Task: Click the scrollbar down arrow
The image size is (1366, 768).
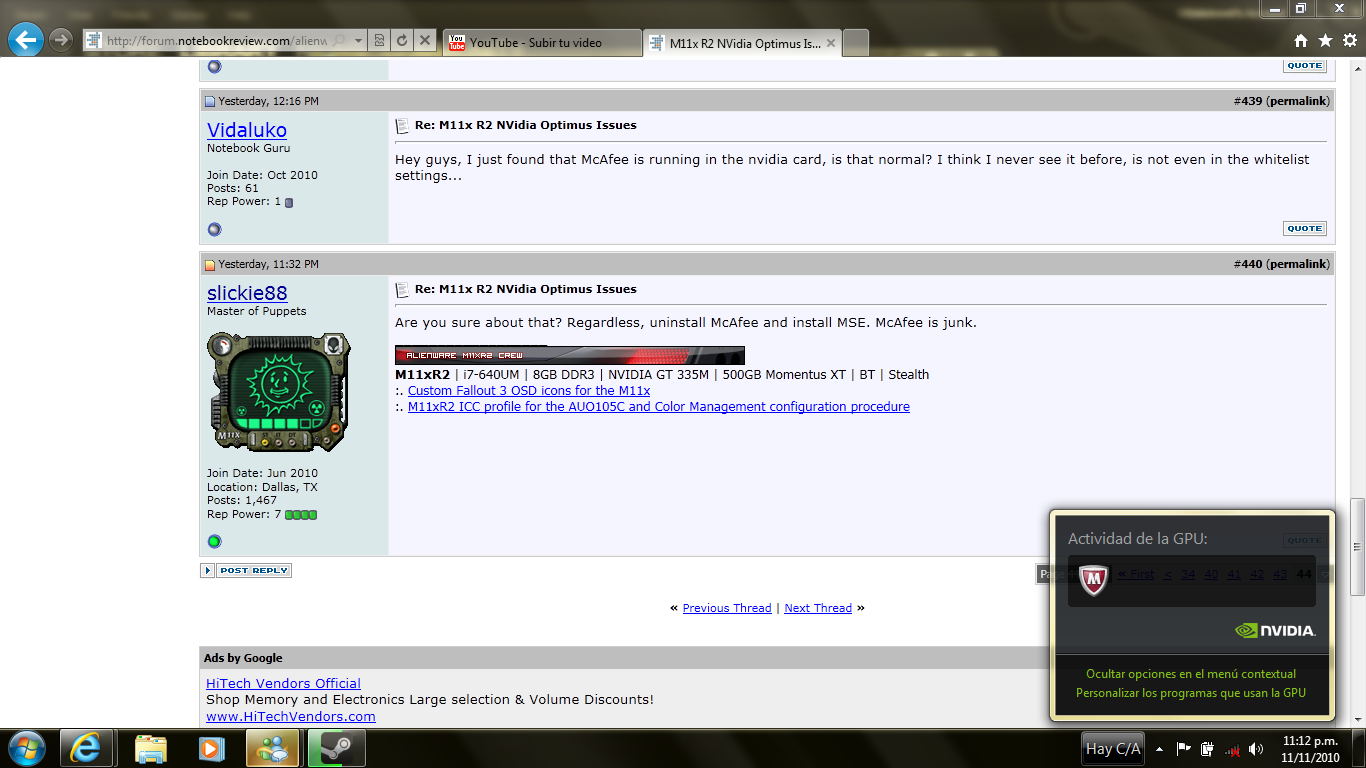Action: (x=1356, y=719)
